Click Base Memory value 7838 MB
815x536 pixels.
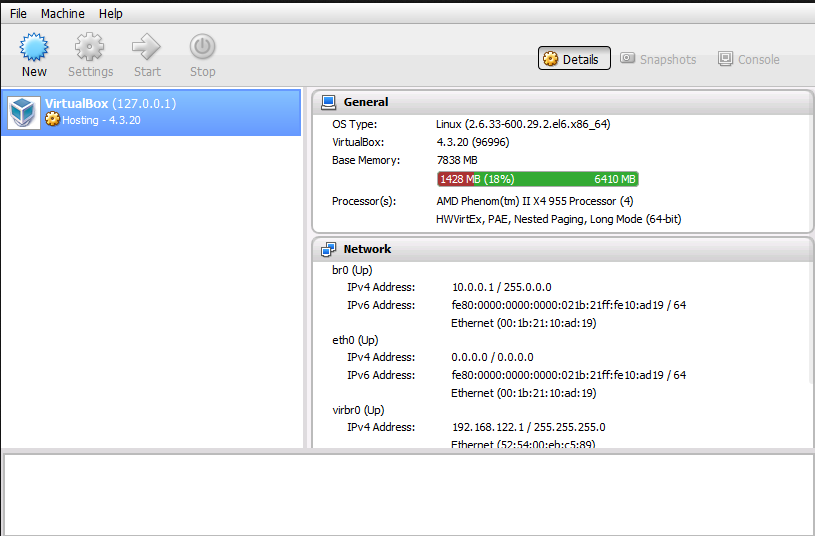coord(457,160)
